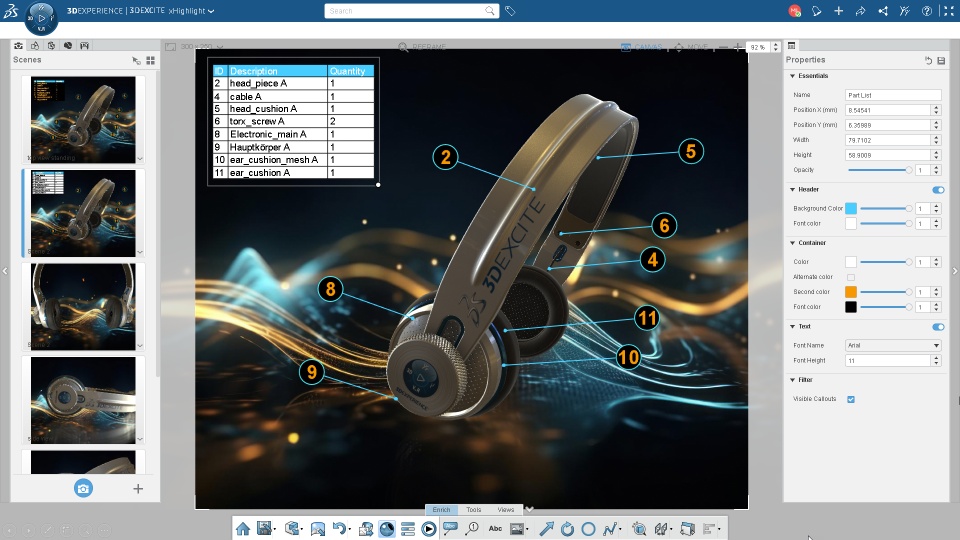Image resolution: width=960 pixels, height=540 pixels.
Task: Select the Abc text annotation tool
Action: [x=495, y=528]
